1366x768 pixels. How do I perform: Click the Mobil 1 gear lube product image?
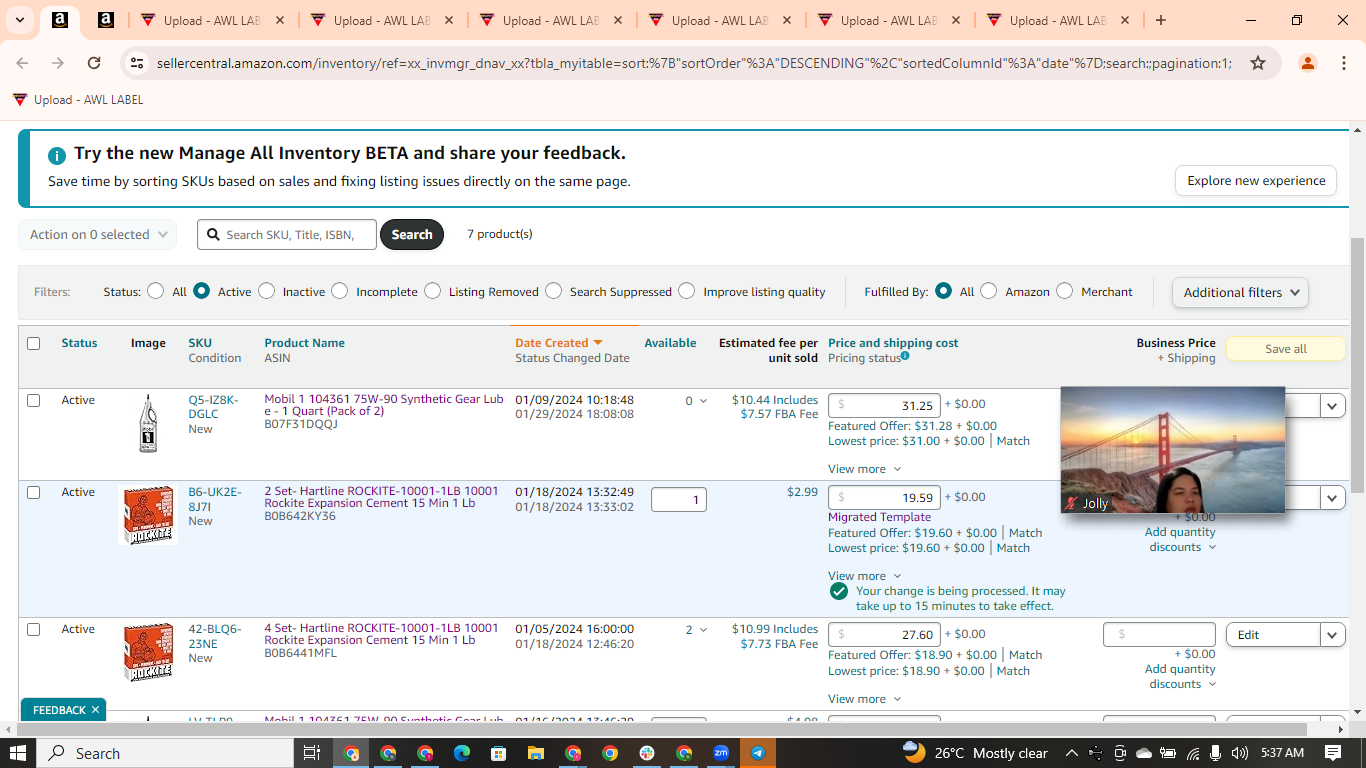[x=148, y=423]
